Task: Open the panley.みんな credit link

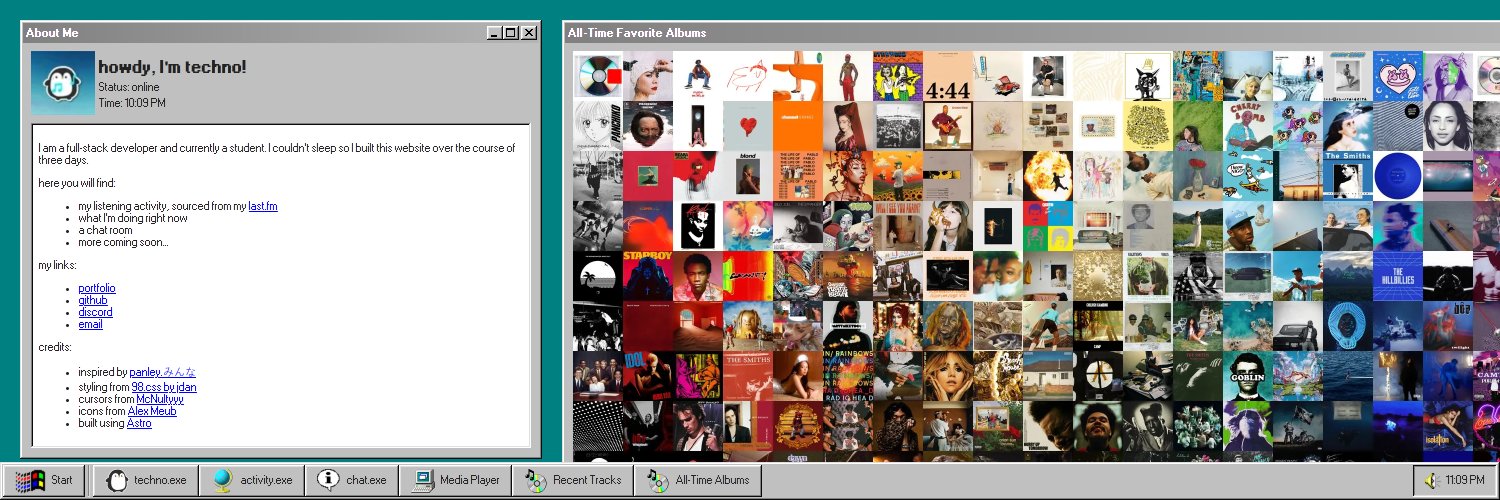Action: [163, 372]
